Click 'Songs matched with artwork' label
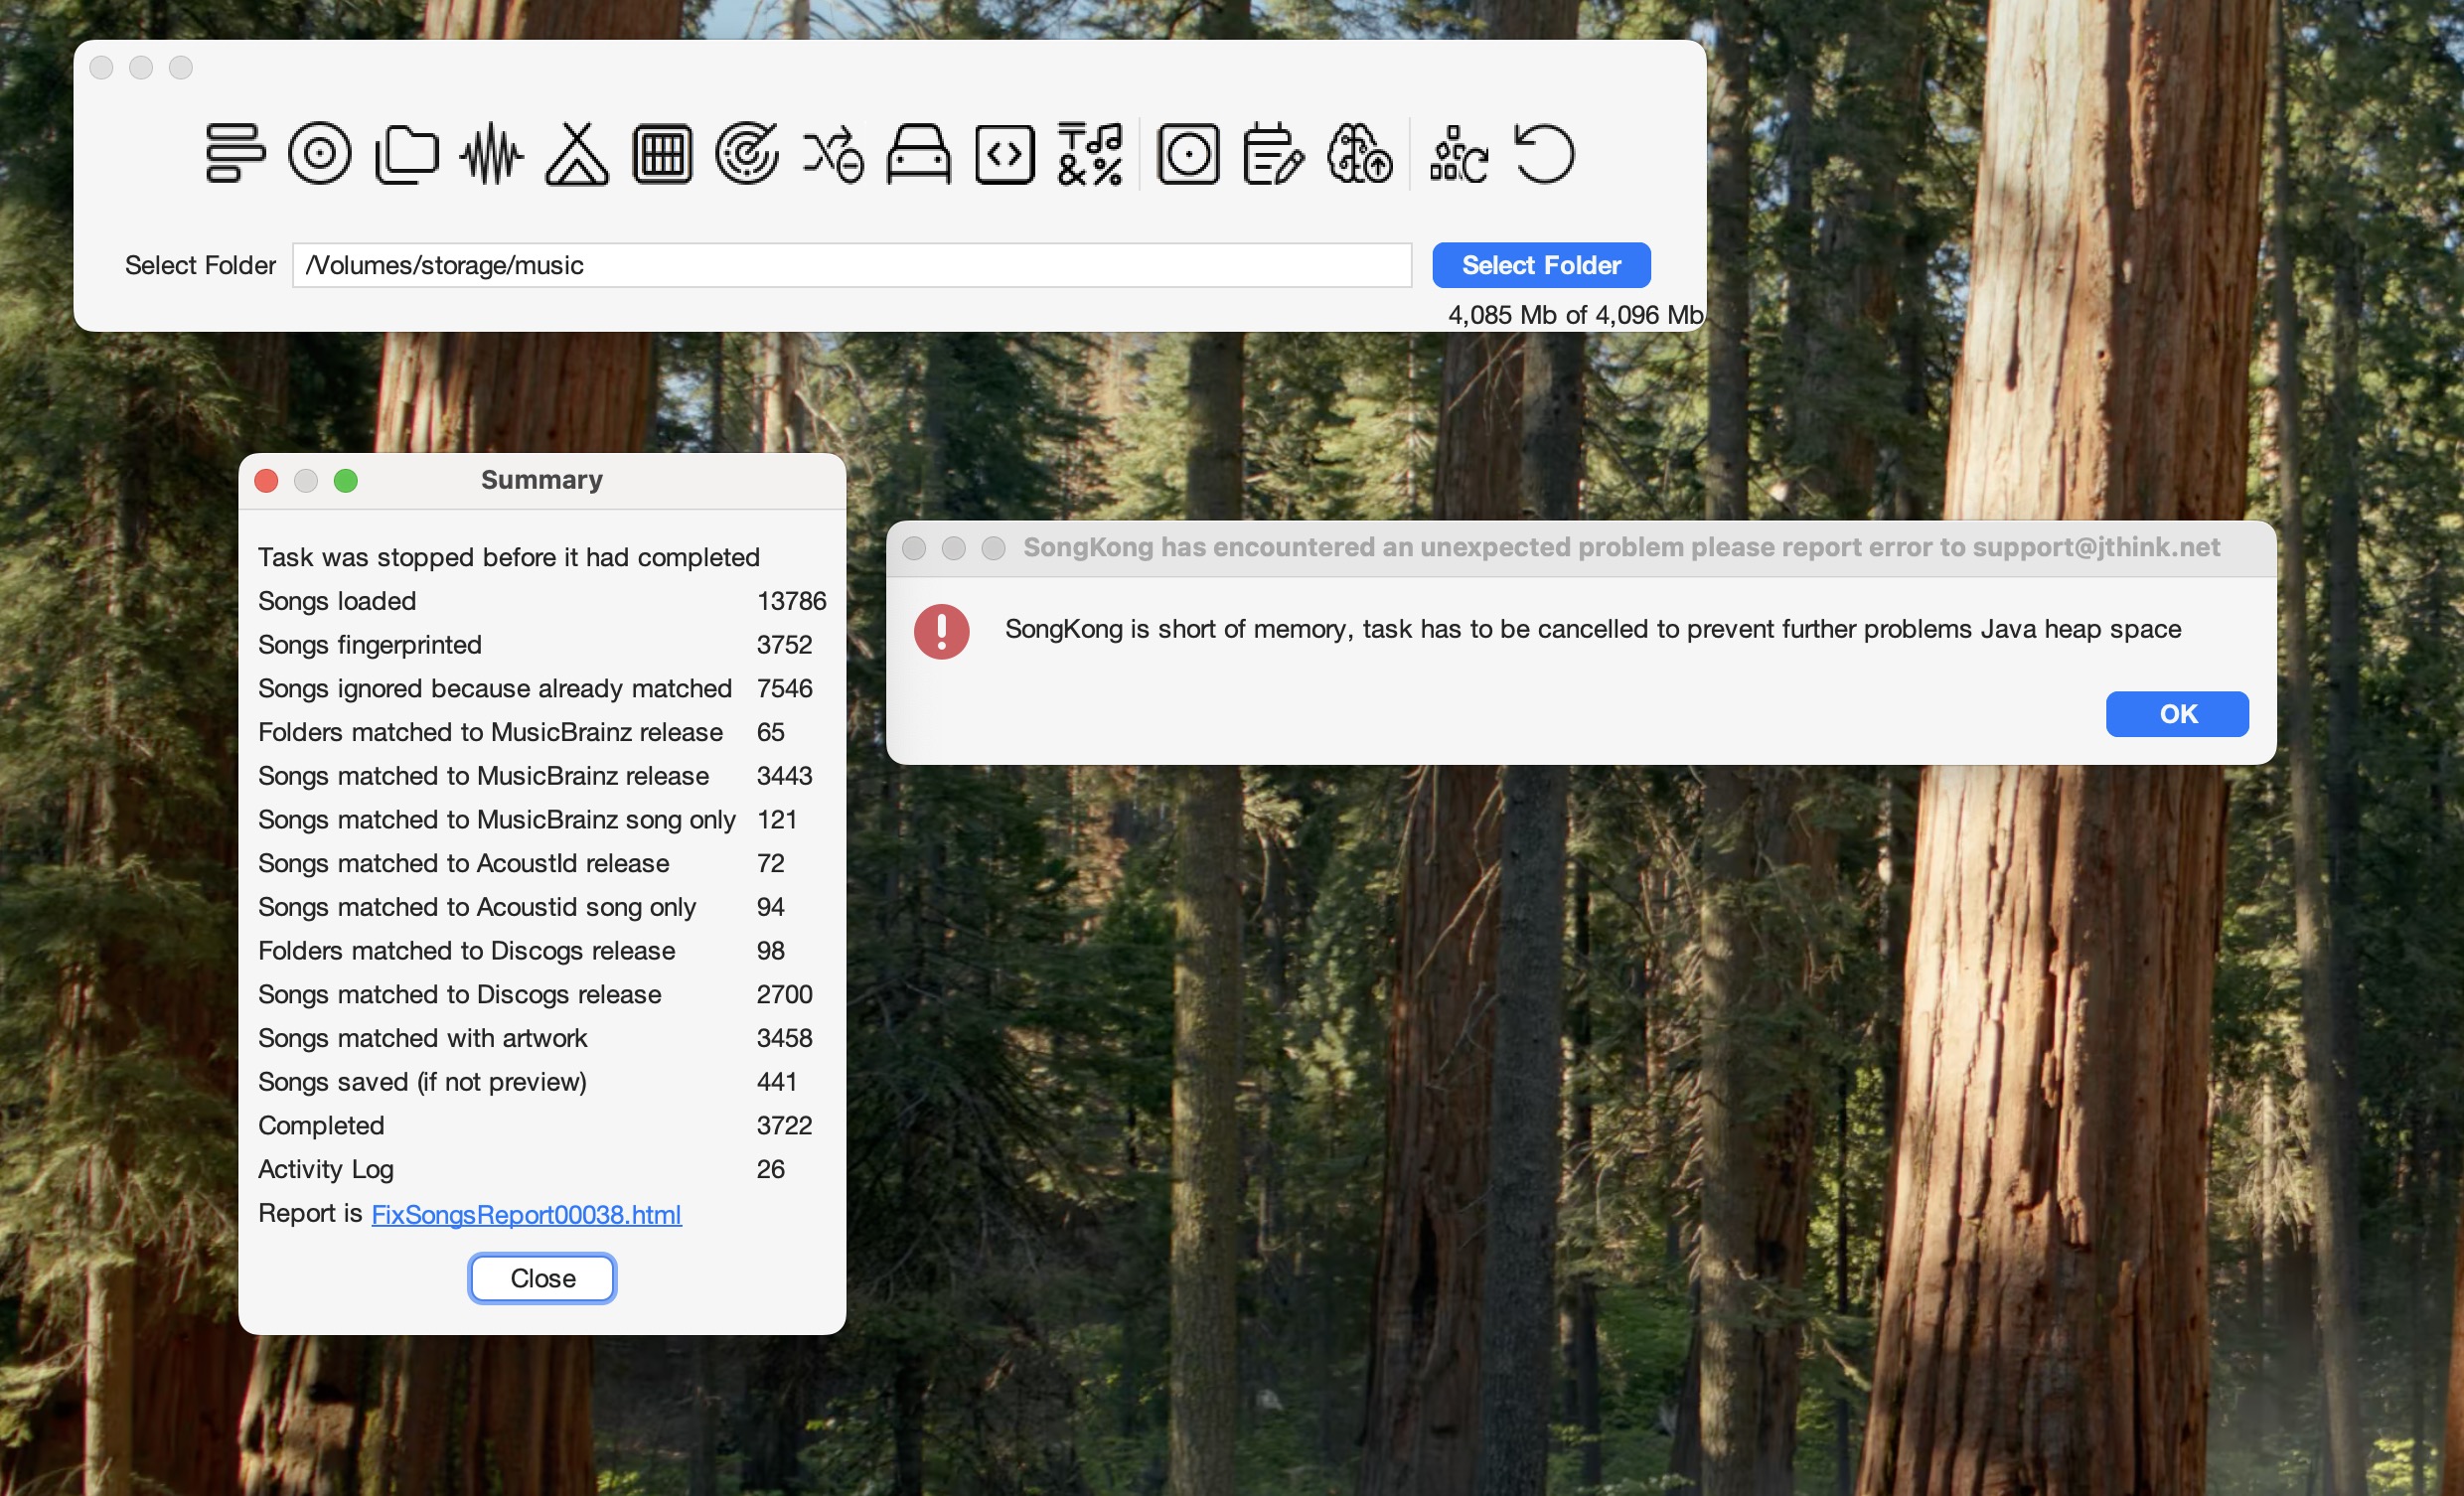Screen dimensions: 2464x1496 [422, 1038]
